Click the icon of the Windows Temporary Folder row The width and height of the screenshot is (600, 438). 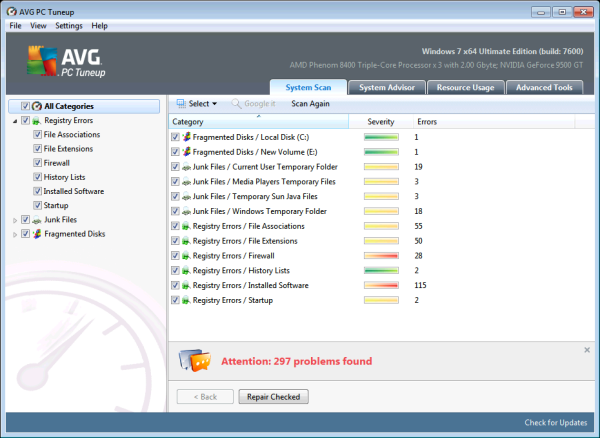click(186, 211)
